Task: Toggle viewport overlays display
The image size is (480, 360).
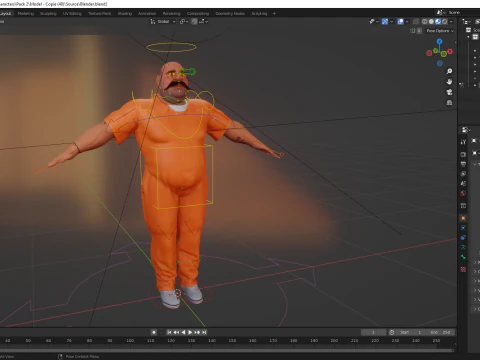Action: tap(401, 21)
